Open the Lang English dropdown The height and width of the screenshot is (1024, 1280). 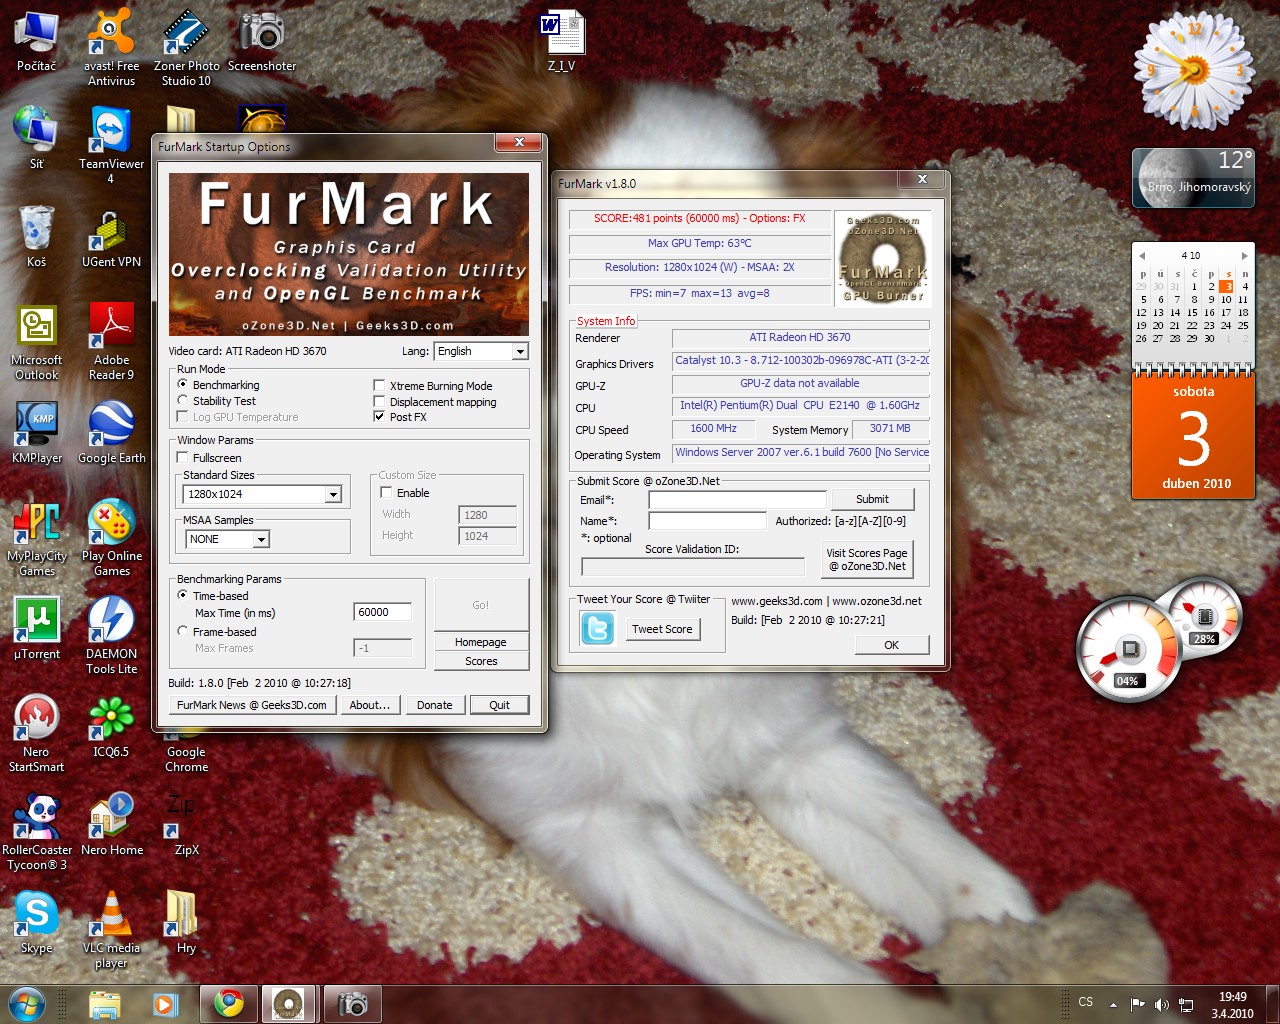click(519, 352)
